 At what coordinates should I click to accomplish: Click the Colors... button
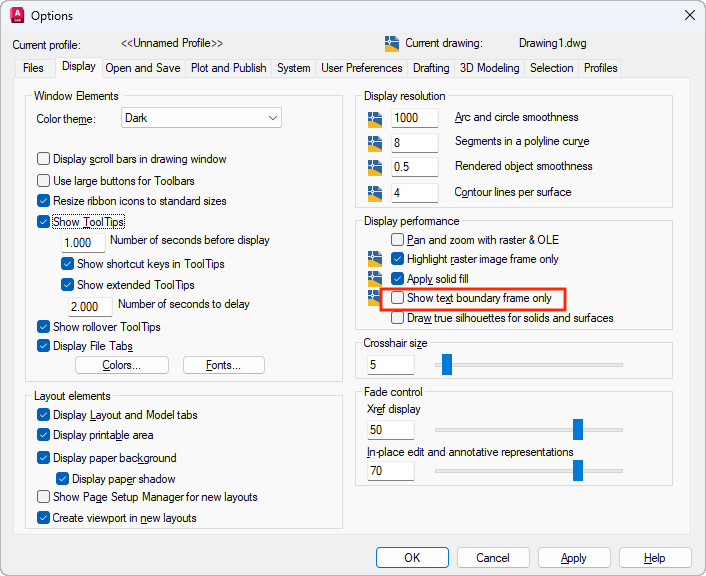click(x=122, y=365)
